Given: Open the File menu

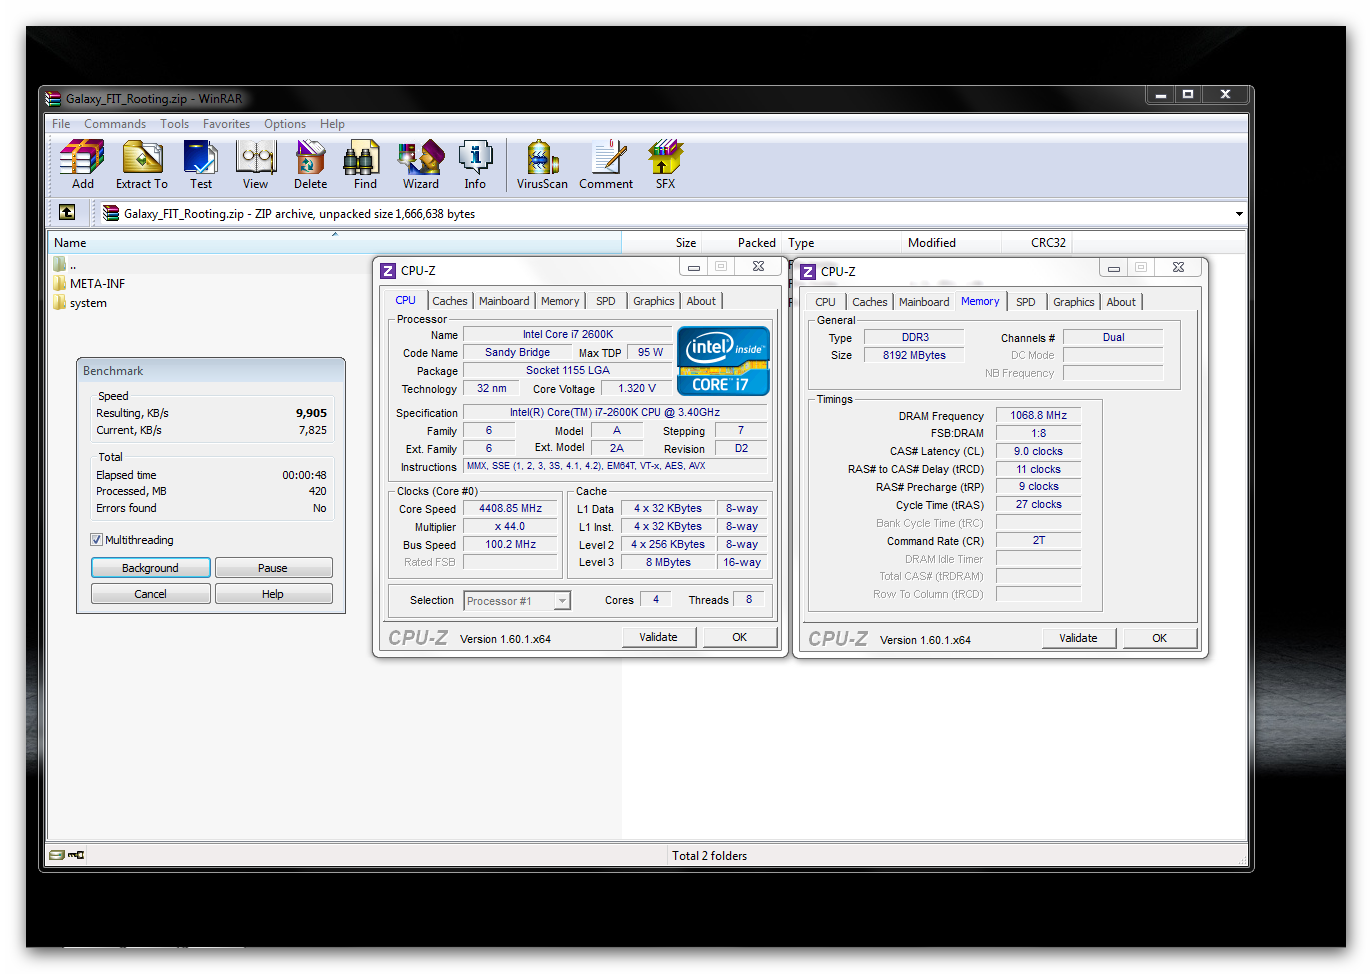Looking at the screenshot, I should coord(61,124).
